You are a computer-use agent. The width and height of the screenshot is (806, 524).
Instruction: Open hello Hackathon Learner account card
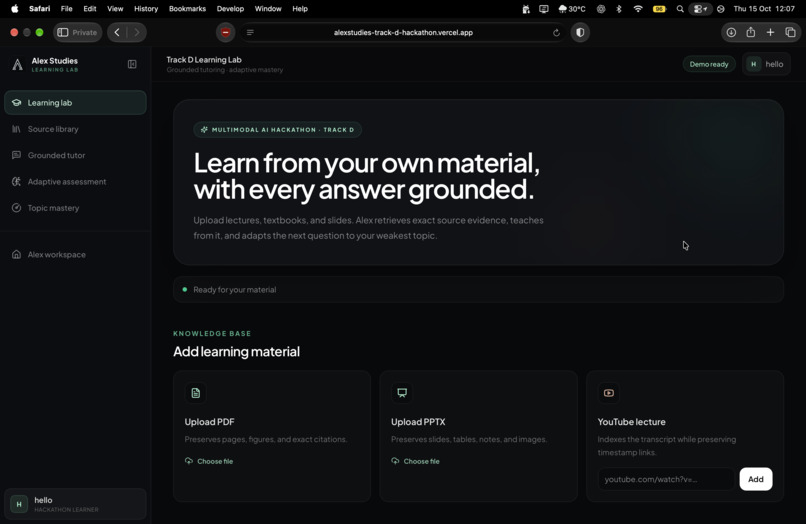[75, 504]
